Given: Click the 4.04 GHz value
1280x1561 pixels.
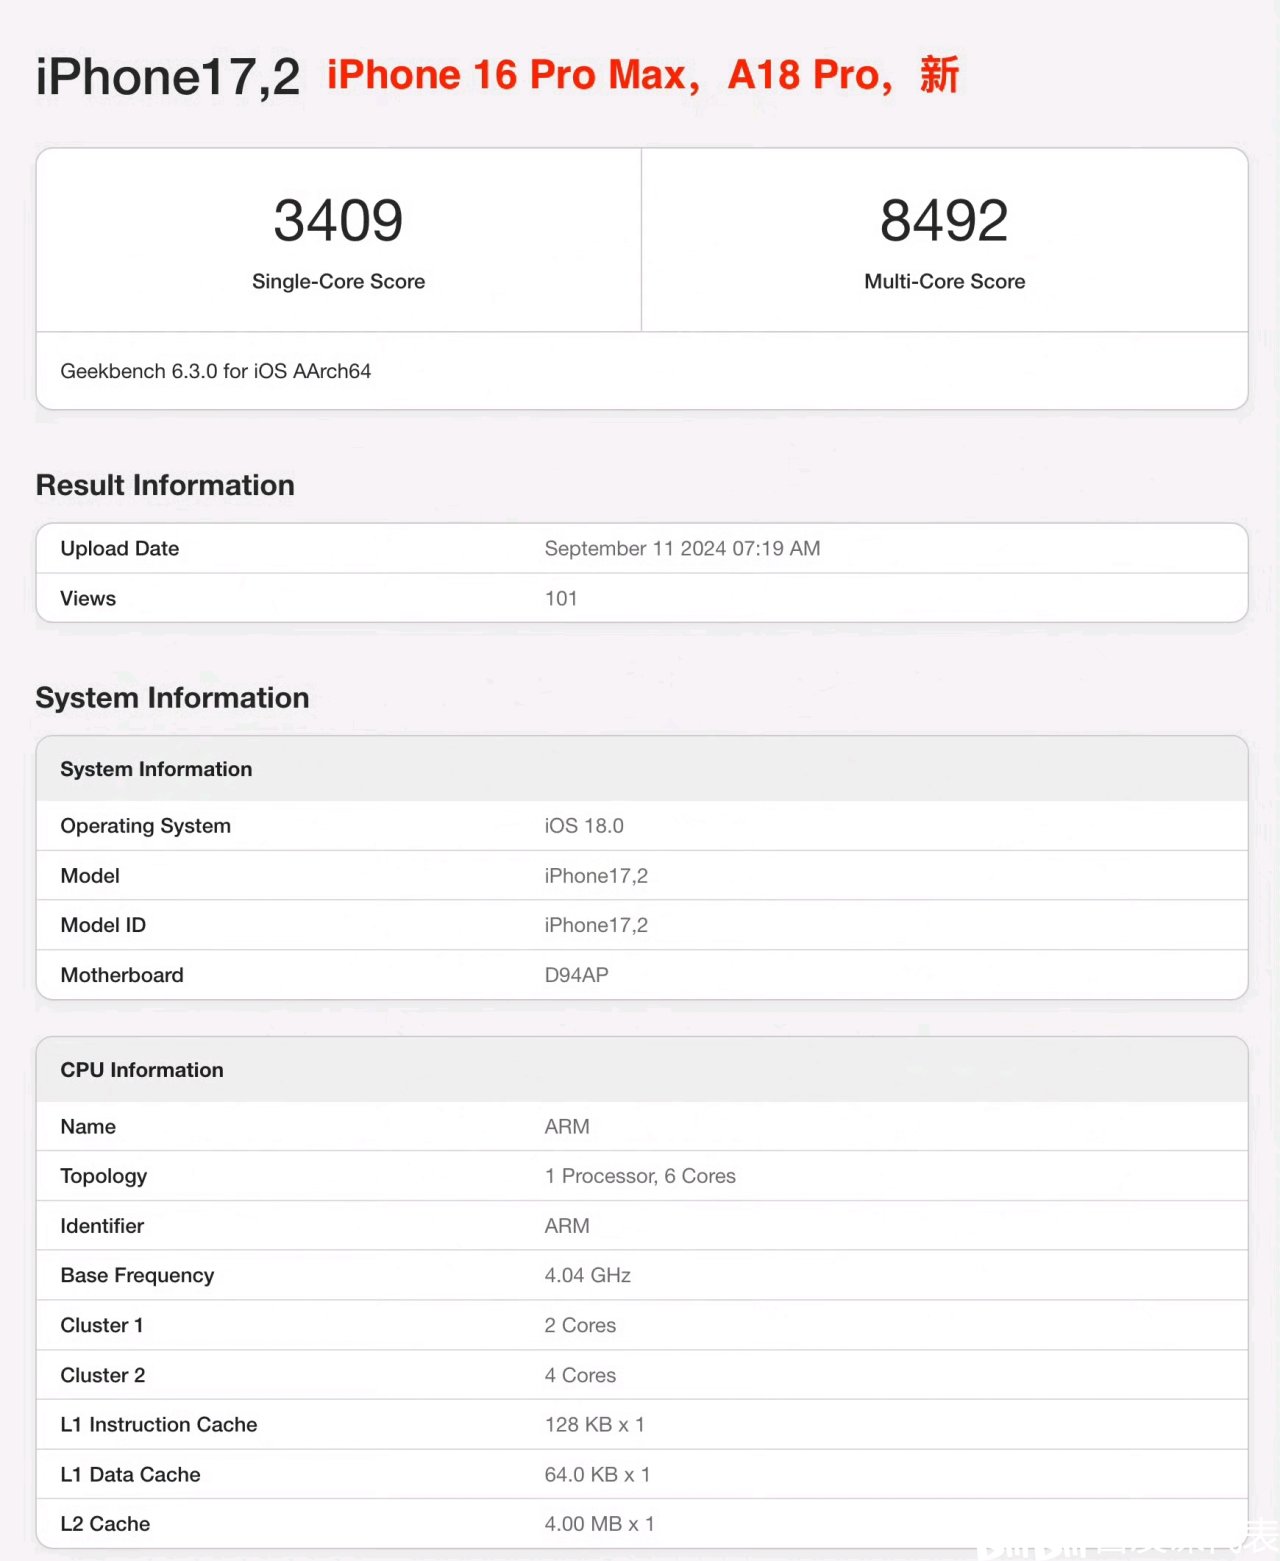Looking at the screenshot, I should pyautogui.click(x=588, y=1275).
